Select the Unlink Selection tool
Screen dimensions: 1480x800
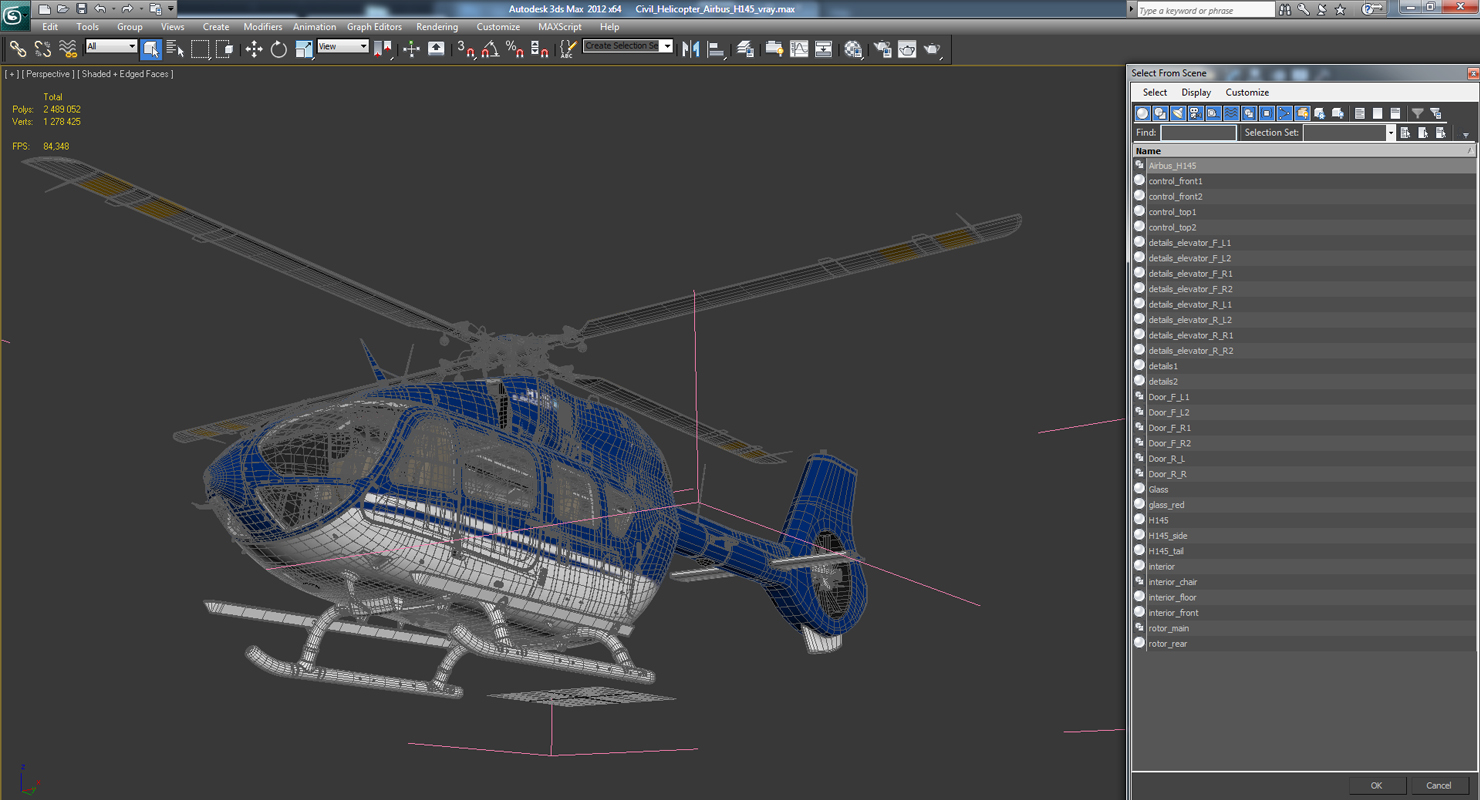tap(42, 49)
